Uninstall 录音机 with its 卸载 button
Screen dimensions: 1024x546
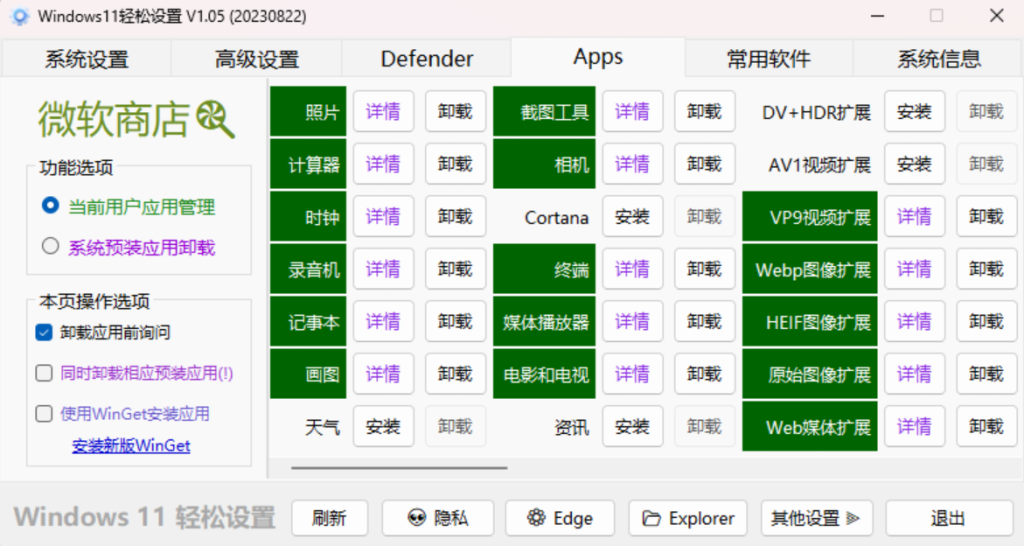coord(455,268)
